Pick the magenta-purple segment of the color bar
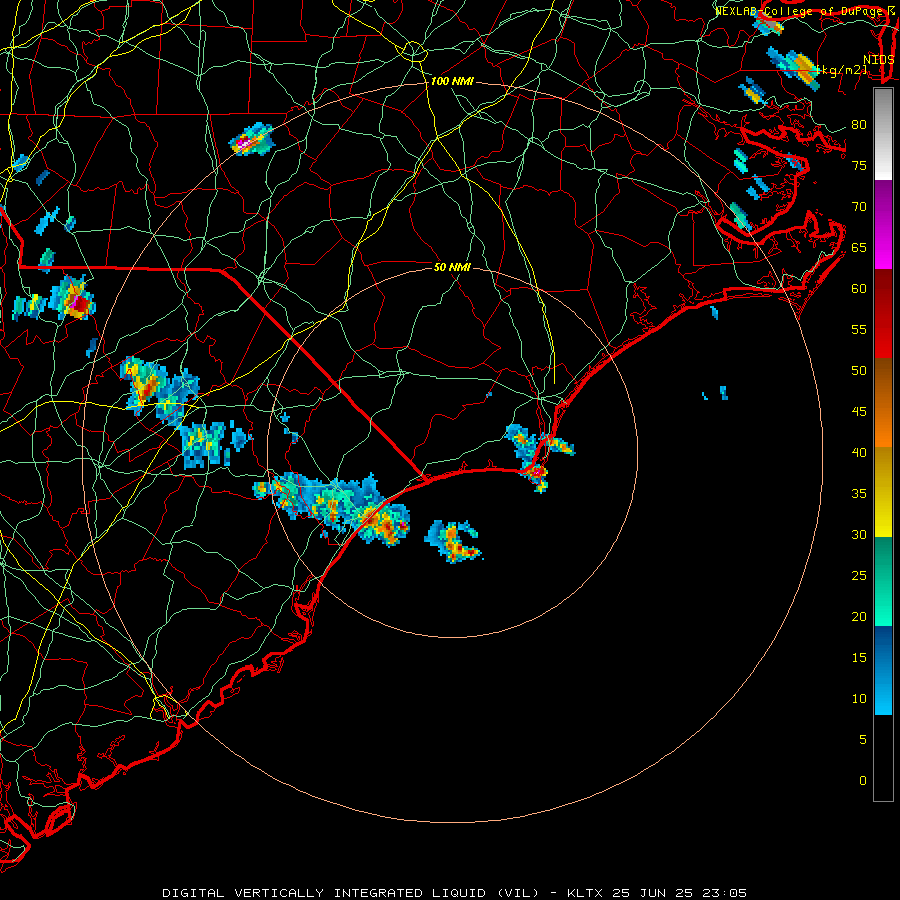This screenshot has height=900, width=900. coord(883,224)
